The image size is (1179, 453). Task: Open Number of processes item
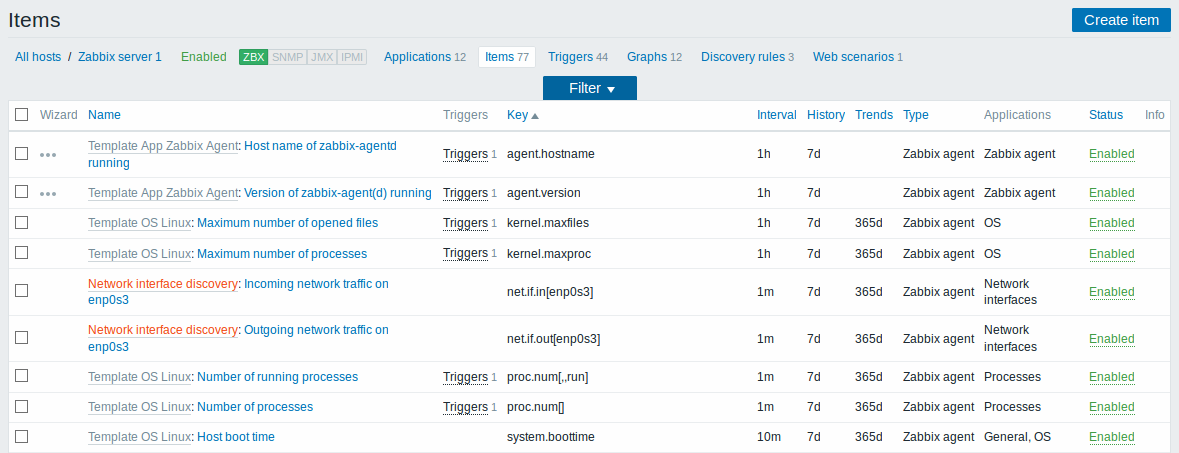coord(255,407)
